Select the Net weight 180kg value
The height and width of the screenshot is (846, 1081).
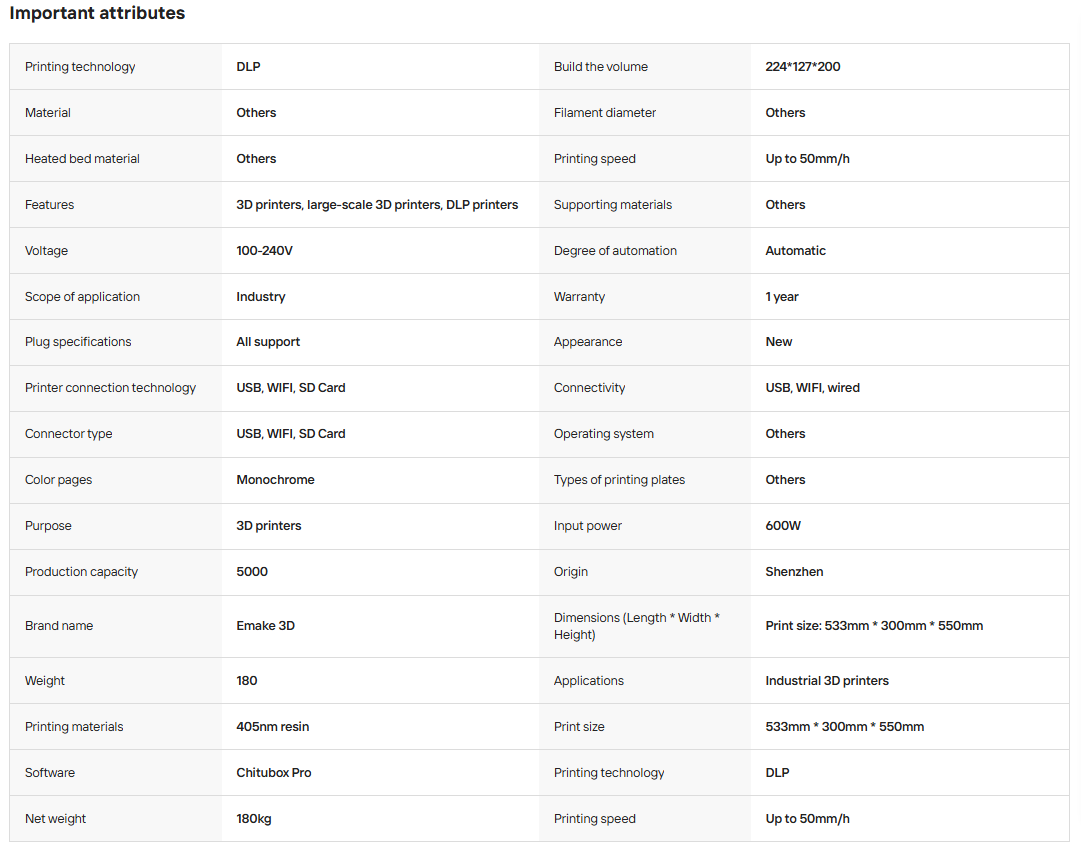click(254, 819)
